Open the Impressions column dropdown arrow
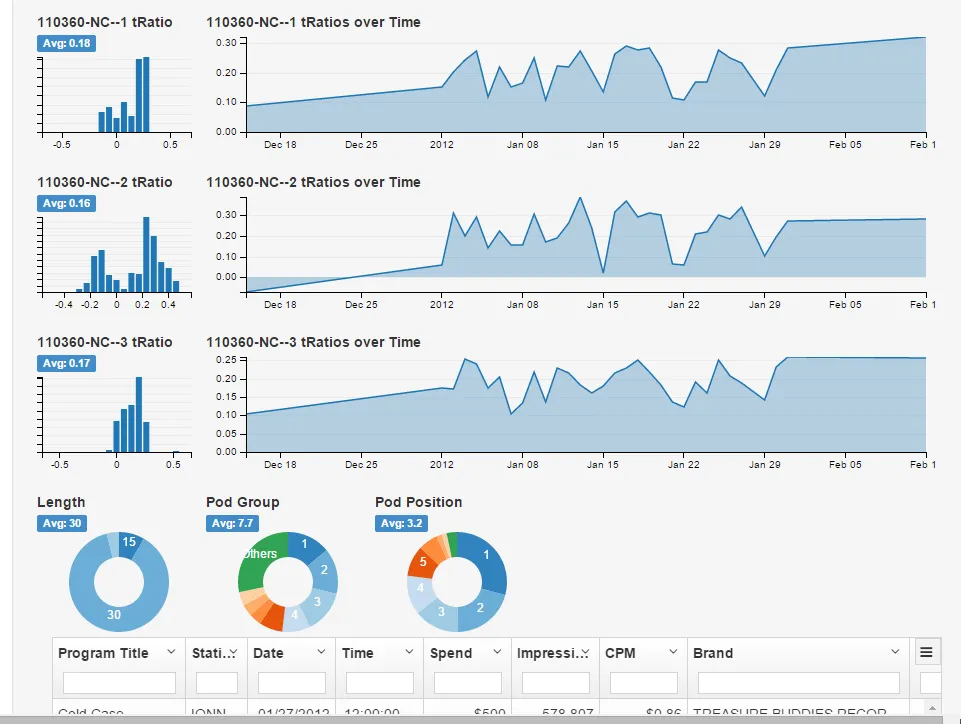 (585, 652)
